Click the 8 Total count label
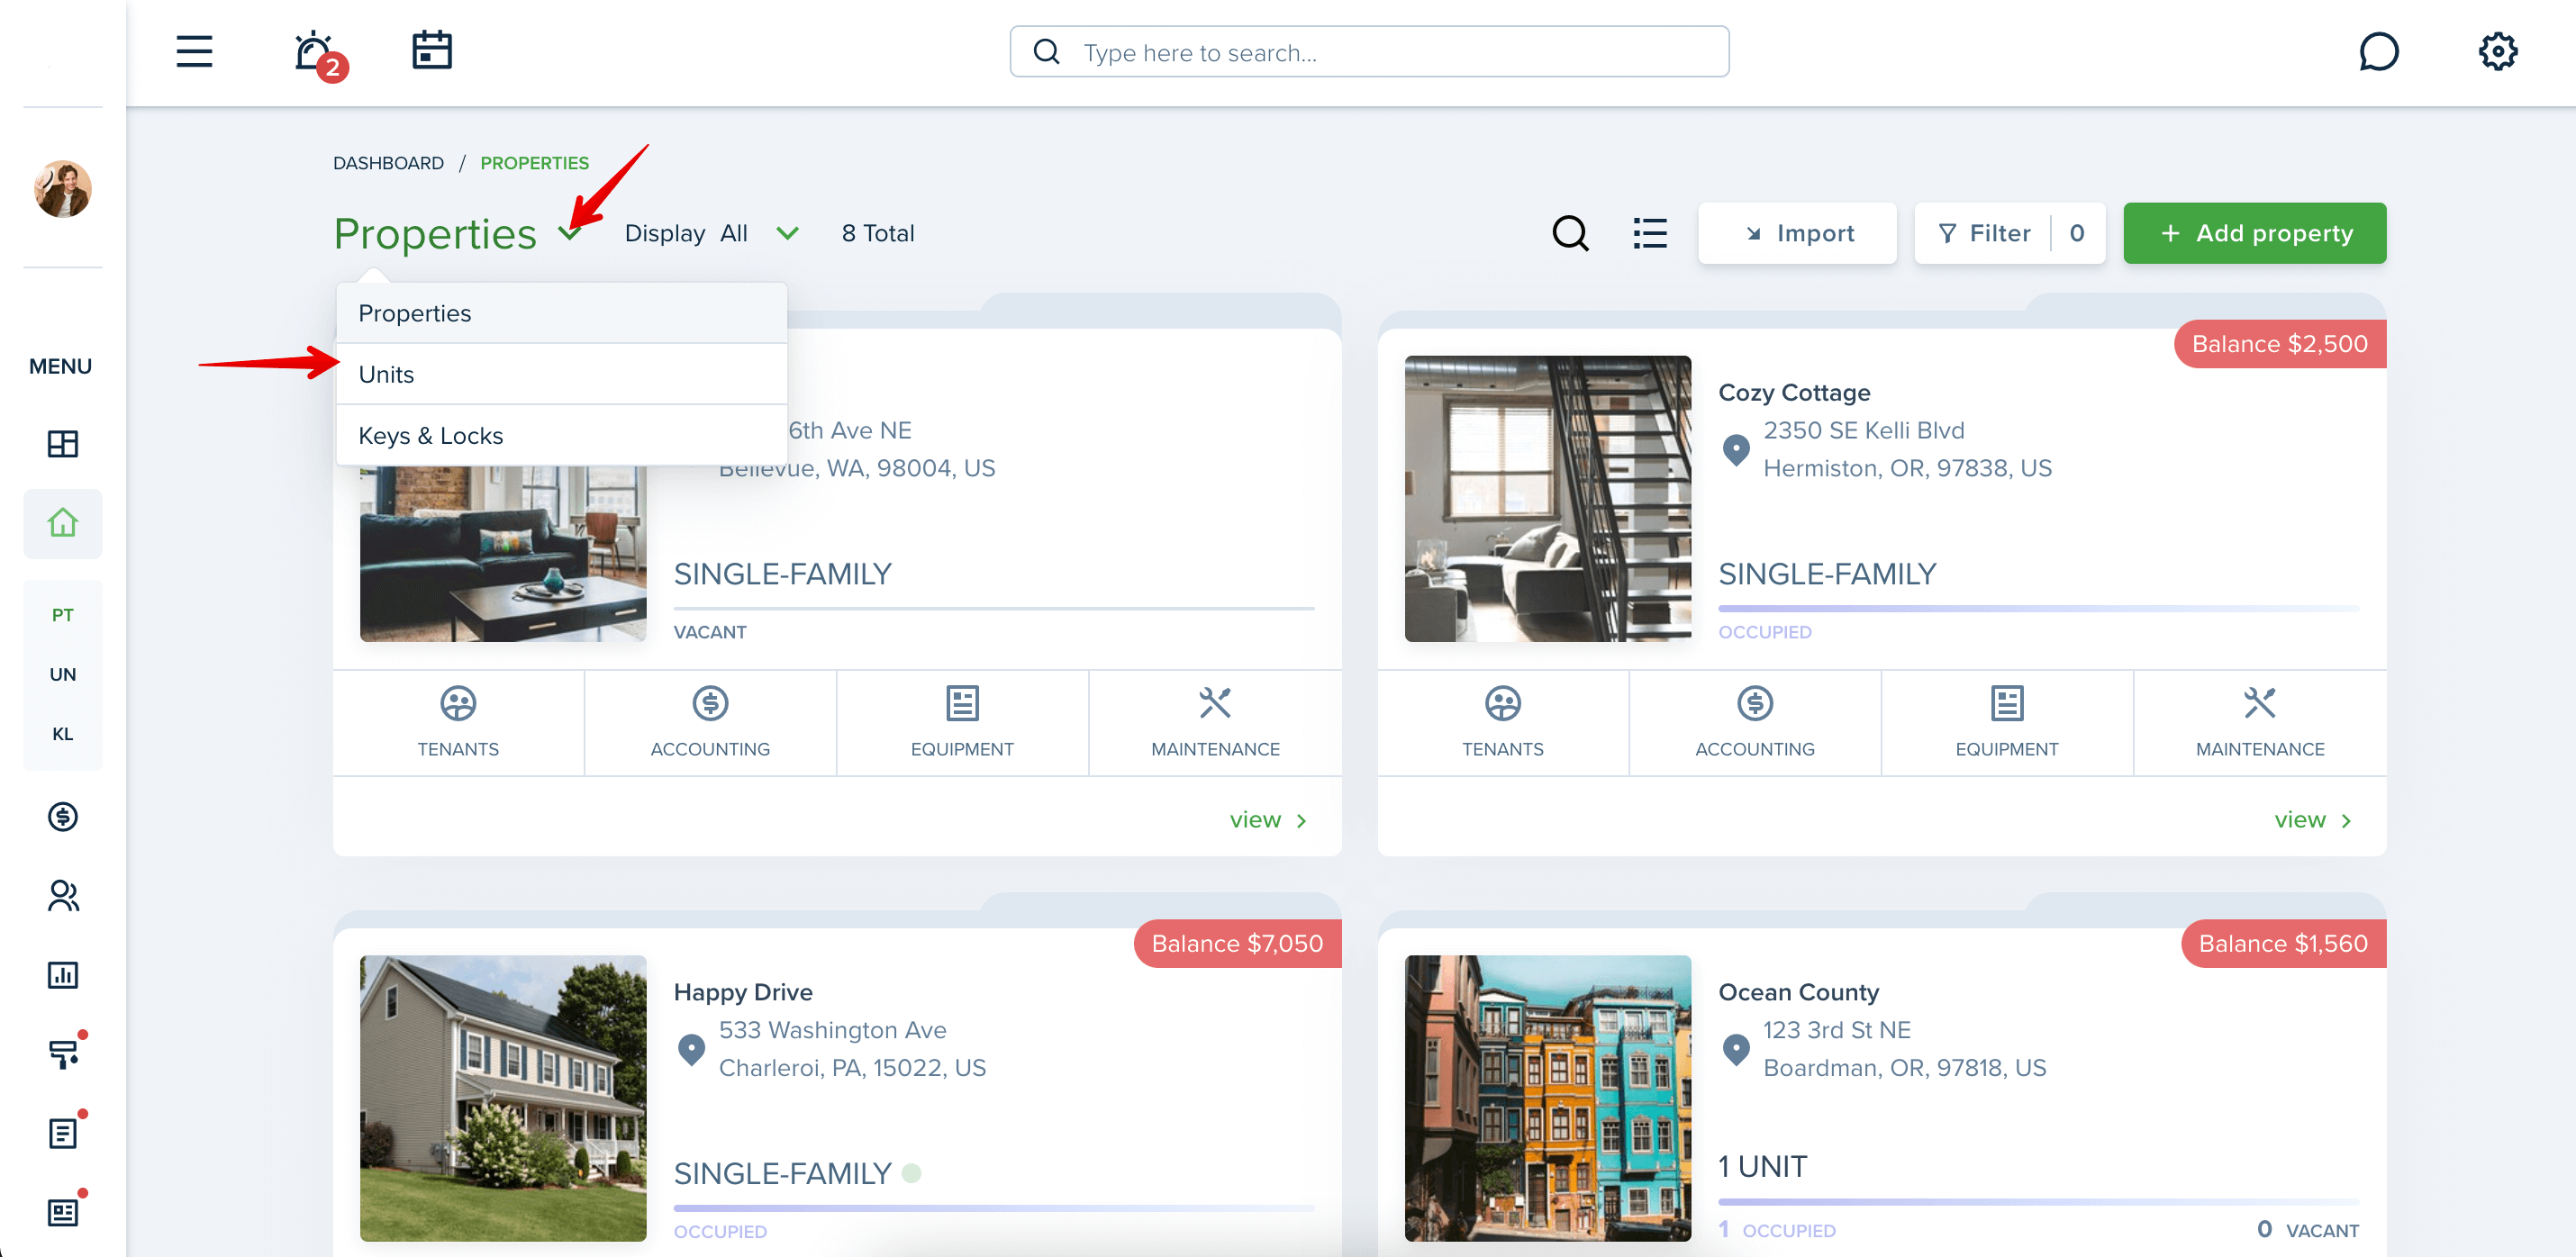 pos(878,233)
